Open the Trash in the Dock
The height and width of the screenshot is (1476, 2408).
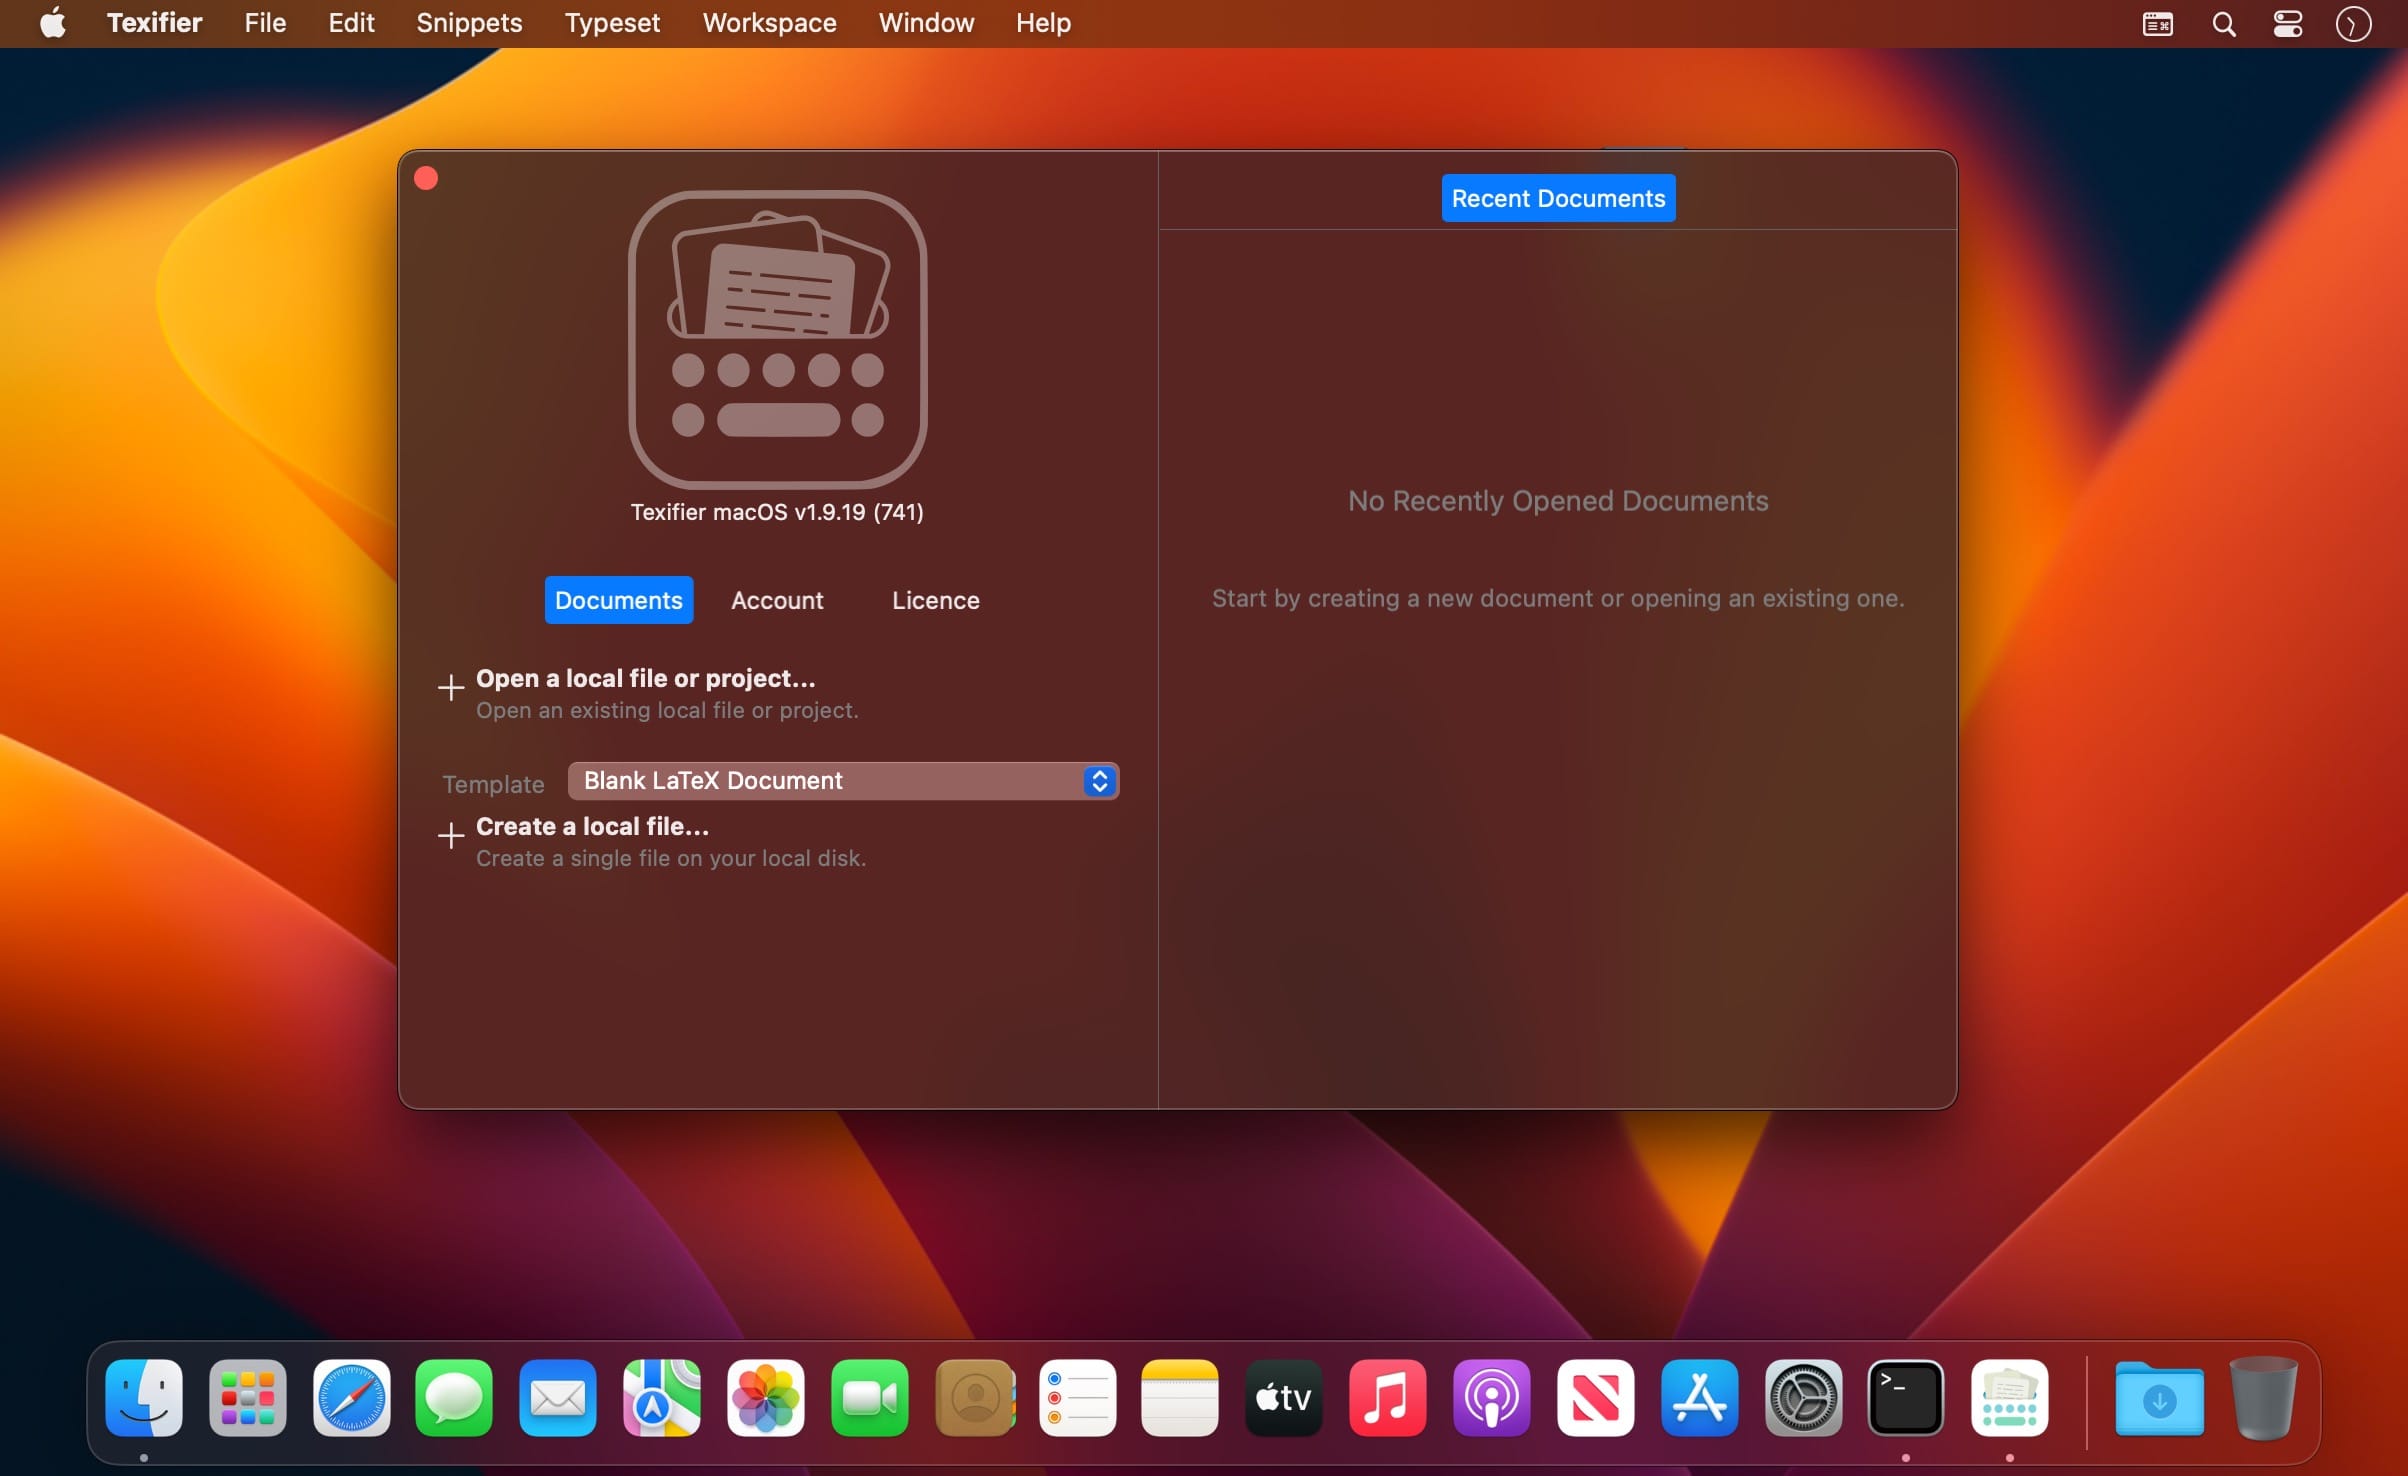click(2264, 1398)
